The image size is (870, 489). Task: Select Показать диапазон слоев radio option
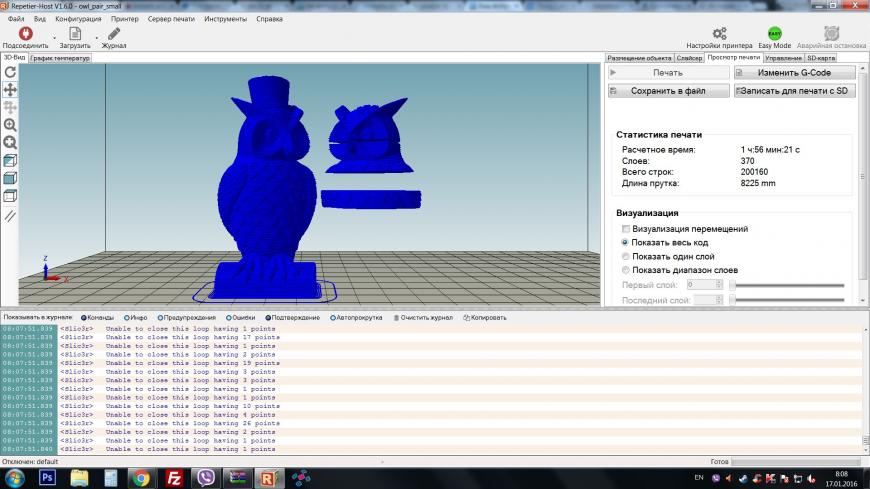[x=625, y=270]
